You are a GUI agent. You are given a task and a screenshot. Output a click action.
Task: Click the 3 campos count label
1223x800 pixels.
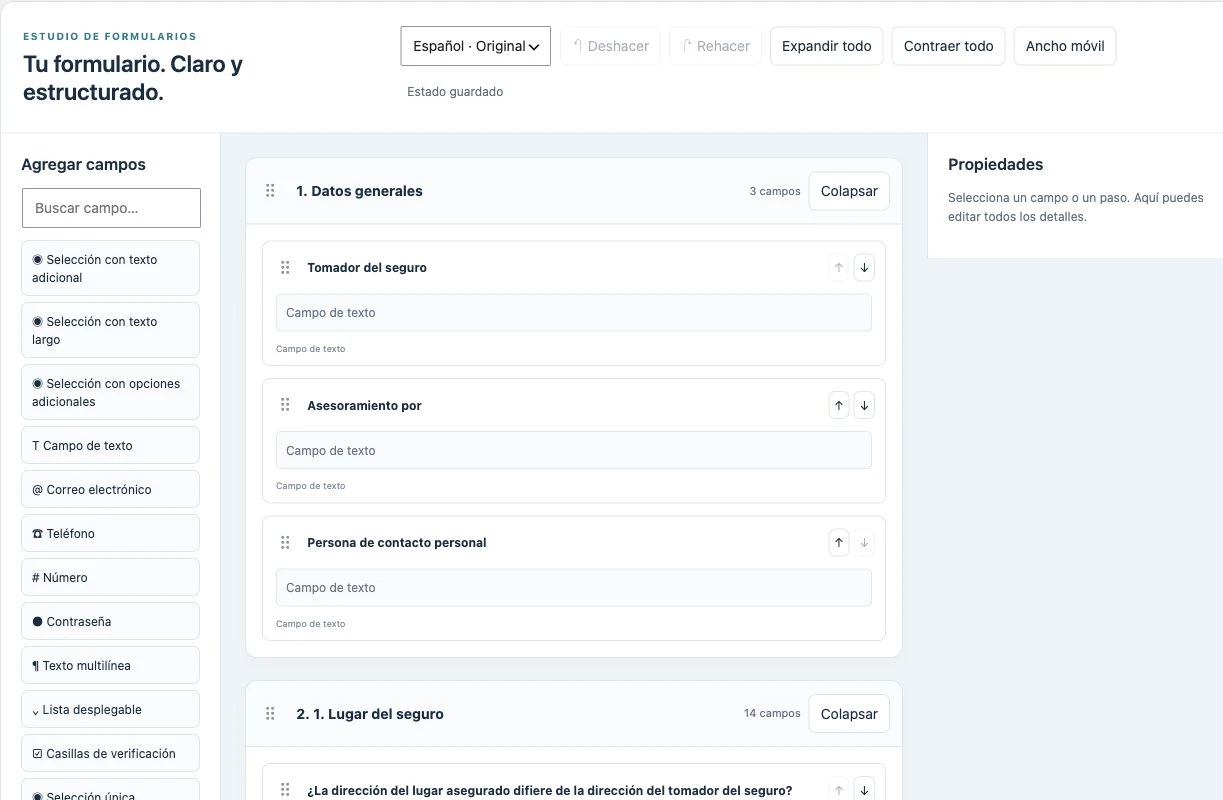click(x=775, y=191)
